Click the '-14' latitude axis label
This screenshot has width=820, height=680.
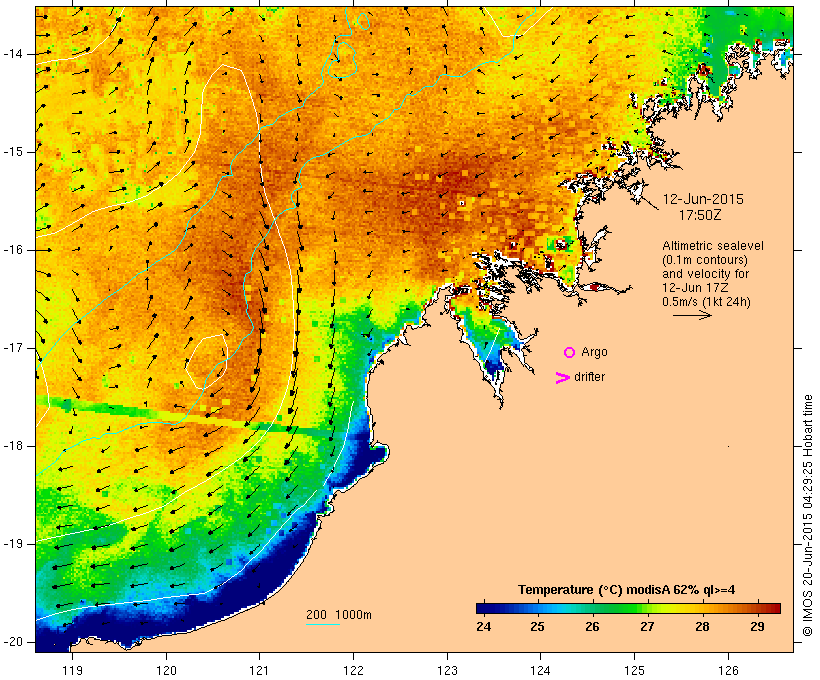[x=13, y=54]
